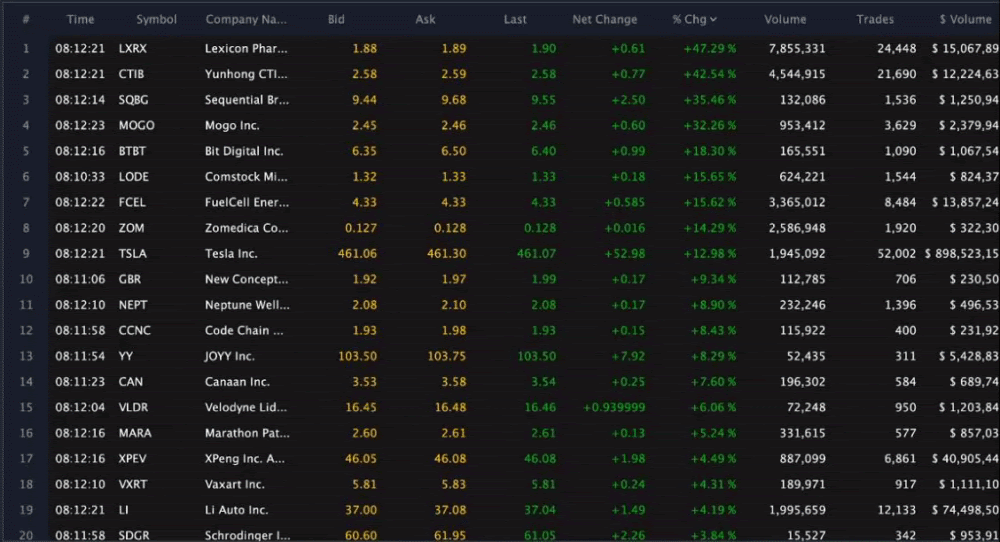This screenshot has width=1000, height=542.
Task: Click the Bid column header
Action: pyautogui.click(x=336, y=19)
